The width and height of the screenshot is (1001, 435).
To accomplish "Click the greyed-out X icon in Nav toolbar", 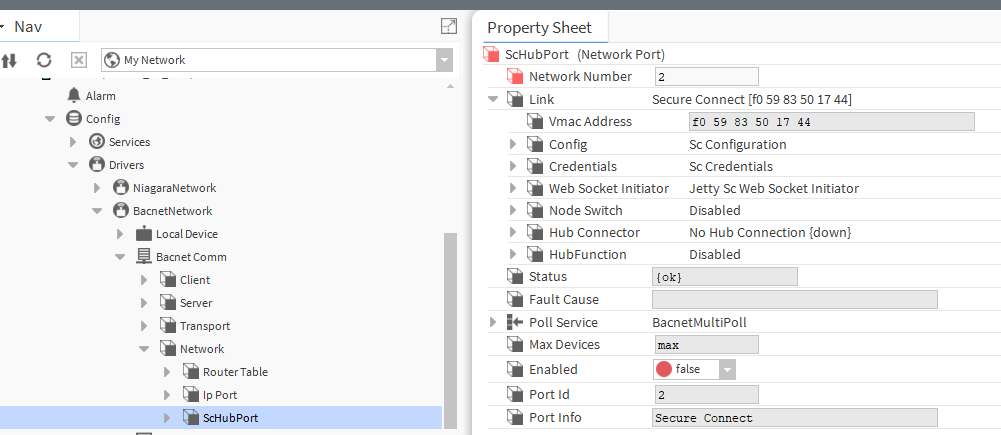I will [x=78, y=60].
